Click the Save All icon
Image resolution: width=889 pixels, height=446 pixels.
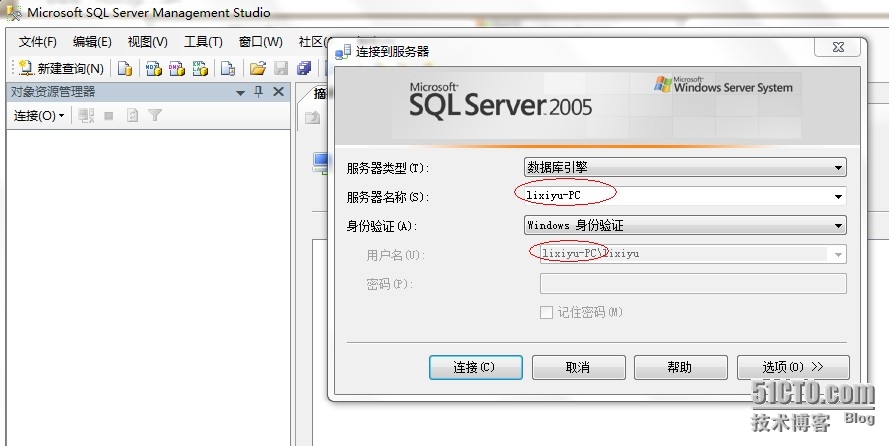coord(304,69)
